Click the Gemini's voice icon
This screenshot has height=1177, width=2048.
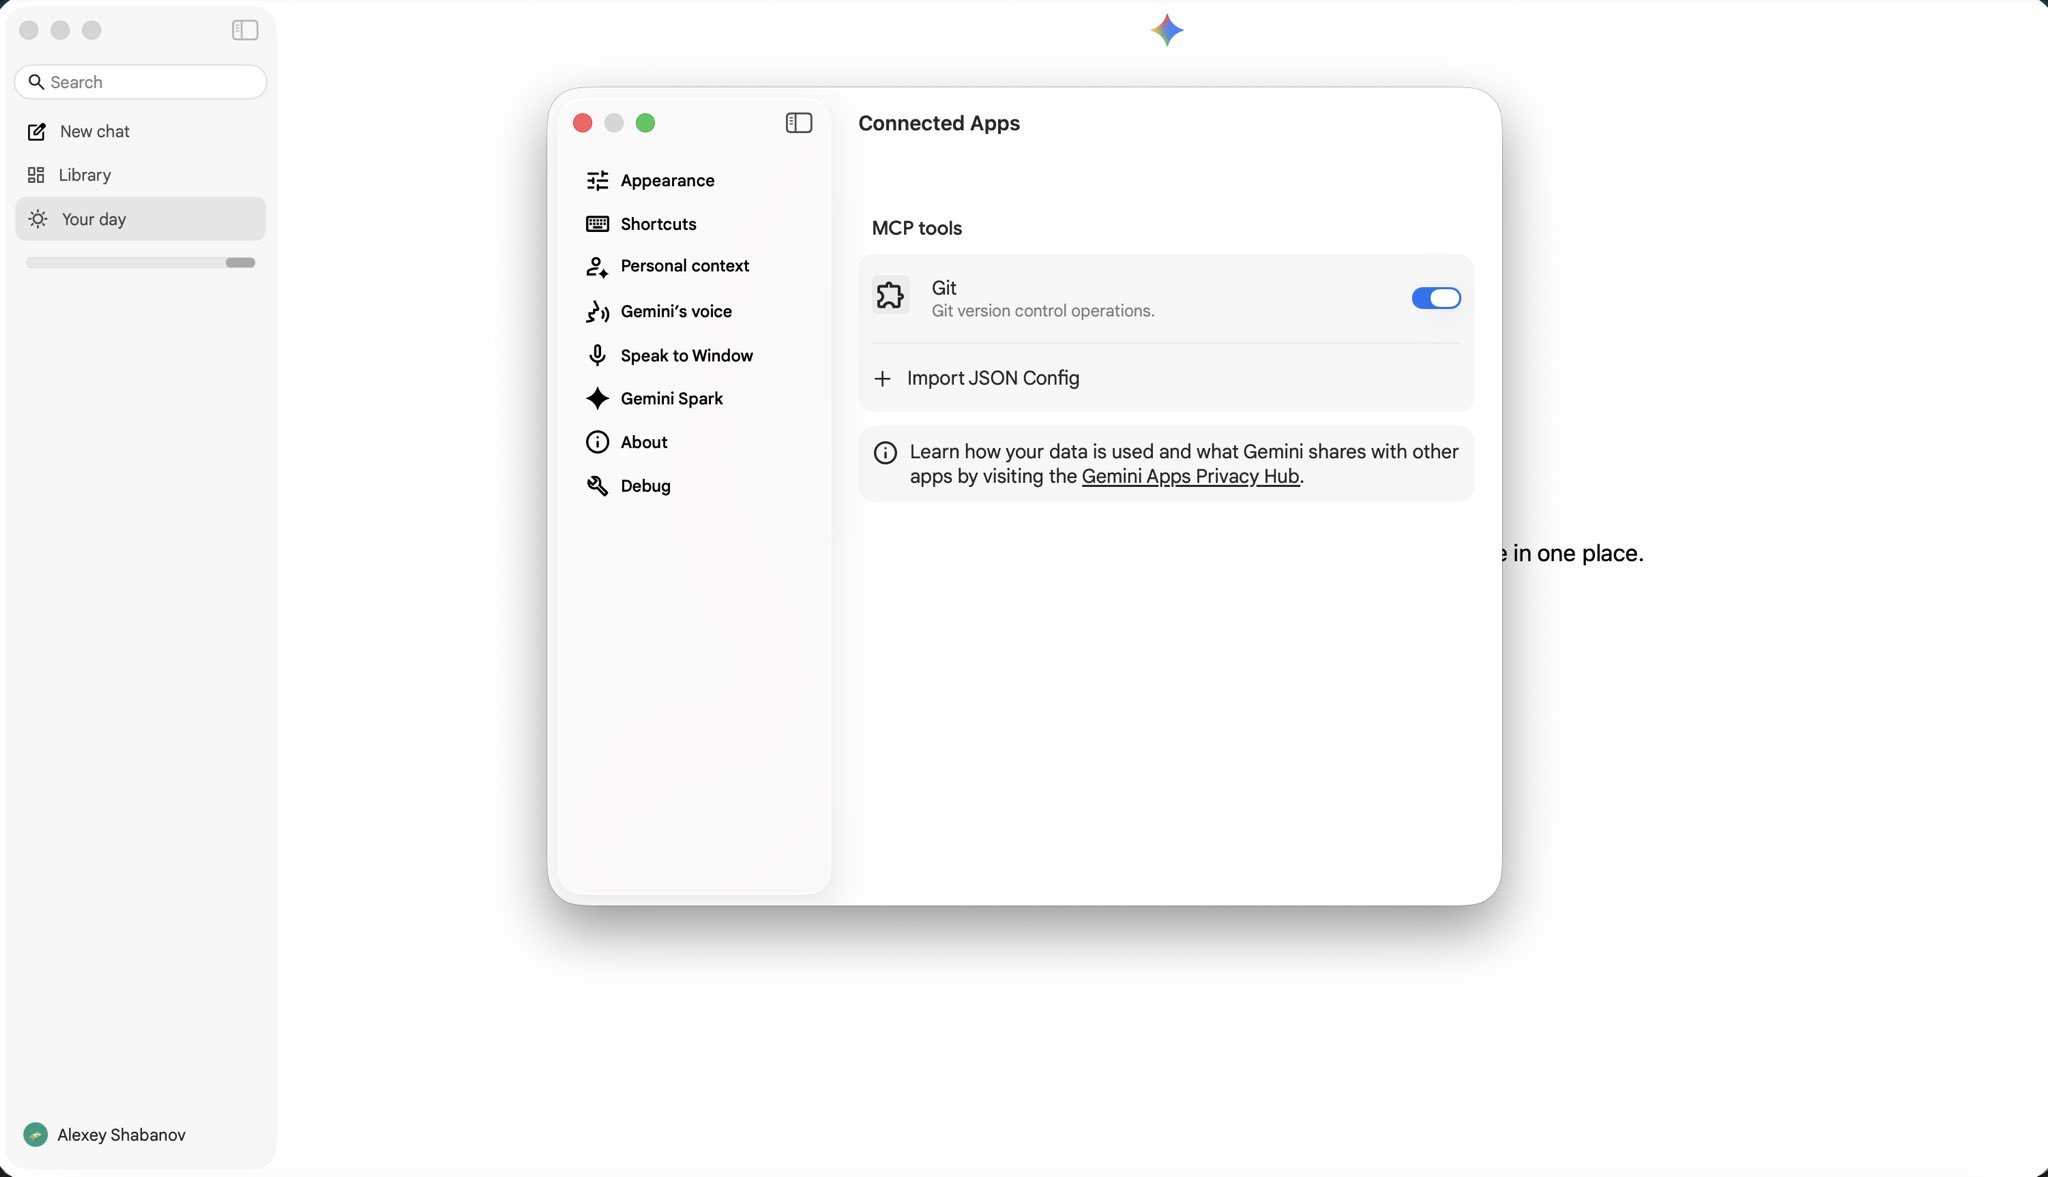[x=597, y=312]
